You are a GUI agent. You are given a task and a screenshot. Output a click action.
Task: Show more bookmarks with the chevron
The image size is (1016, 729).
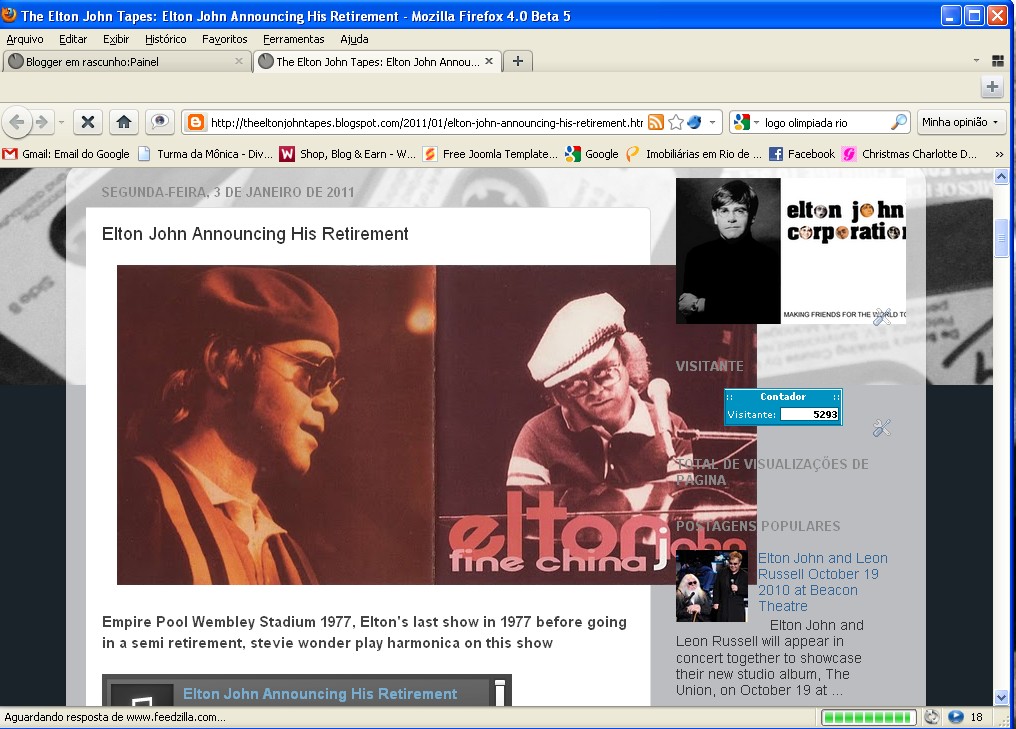pyautogui.click(x=999, y=154)
